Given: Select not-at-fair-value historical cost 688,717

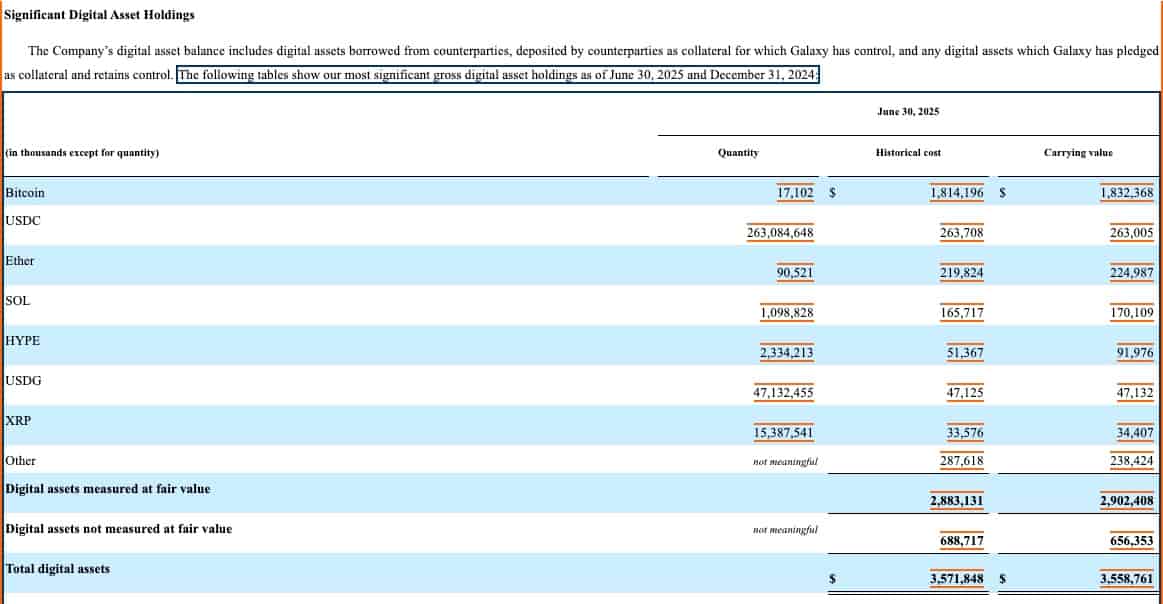Looking at the screenshot, I should click(x=961, y=540).
